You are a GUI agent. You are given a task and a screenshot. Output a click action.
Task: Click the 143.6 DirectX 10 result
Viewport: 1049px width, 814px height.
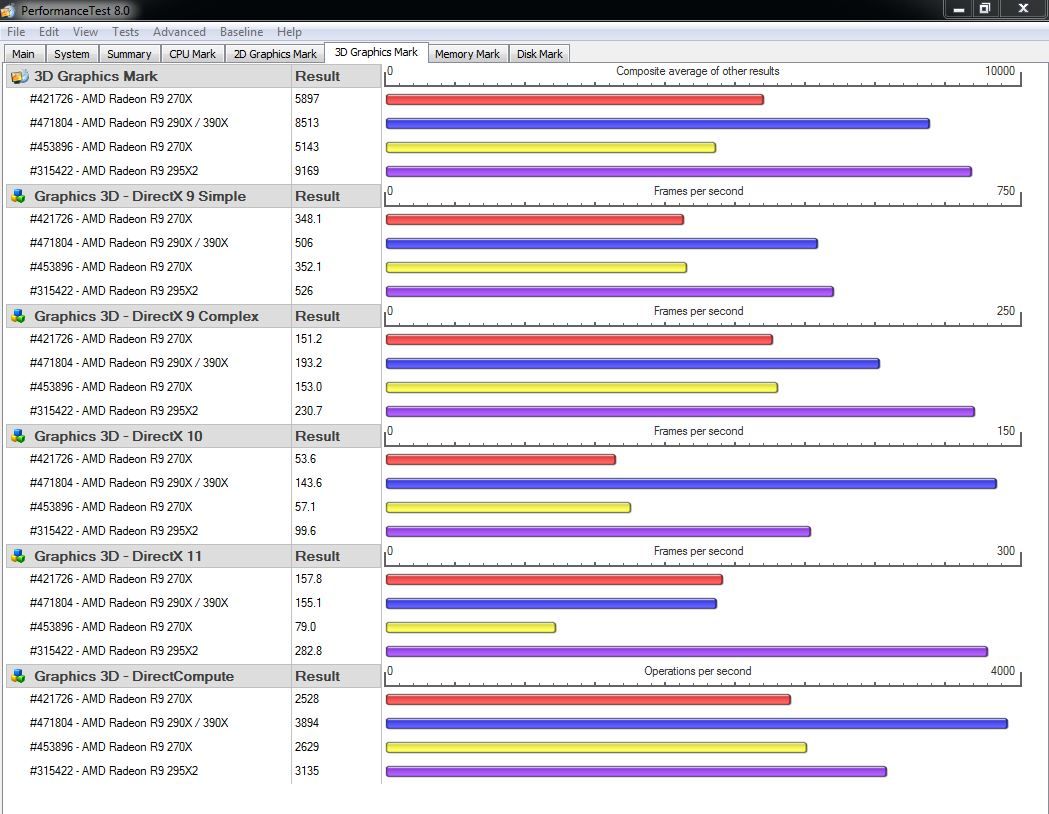click(308, 483)
